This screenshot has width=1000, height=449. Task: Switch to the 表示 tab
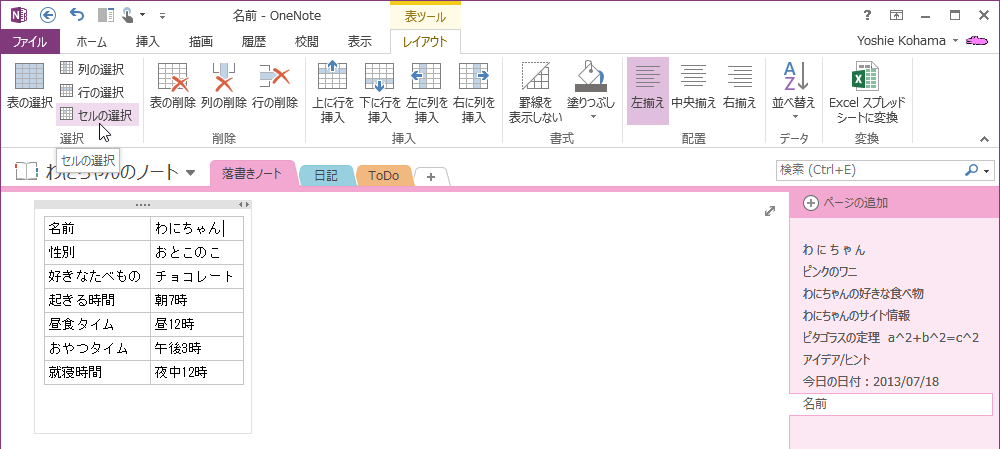[x=360, y=42]
